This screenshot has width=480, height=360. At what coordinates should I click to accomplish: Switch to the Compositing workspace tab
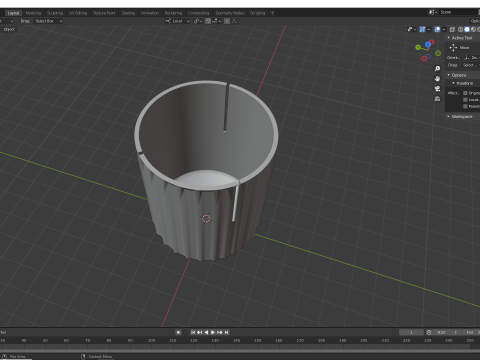pyautogui.click(x=199, y=13)
